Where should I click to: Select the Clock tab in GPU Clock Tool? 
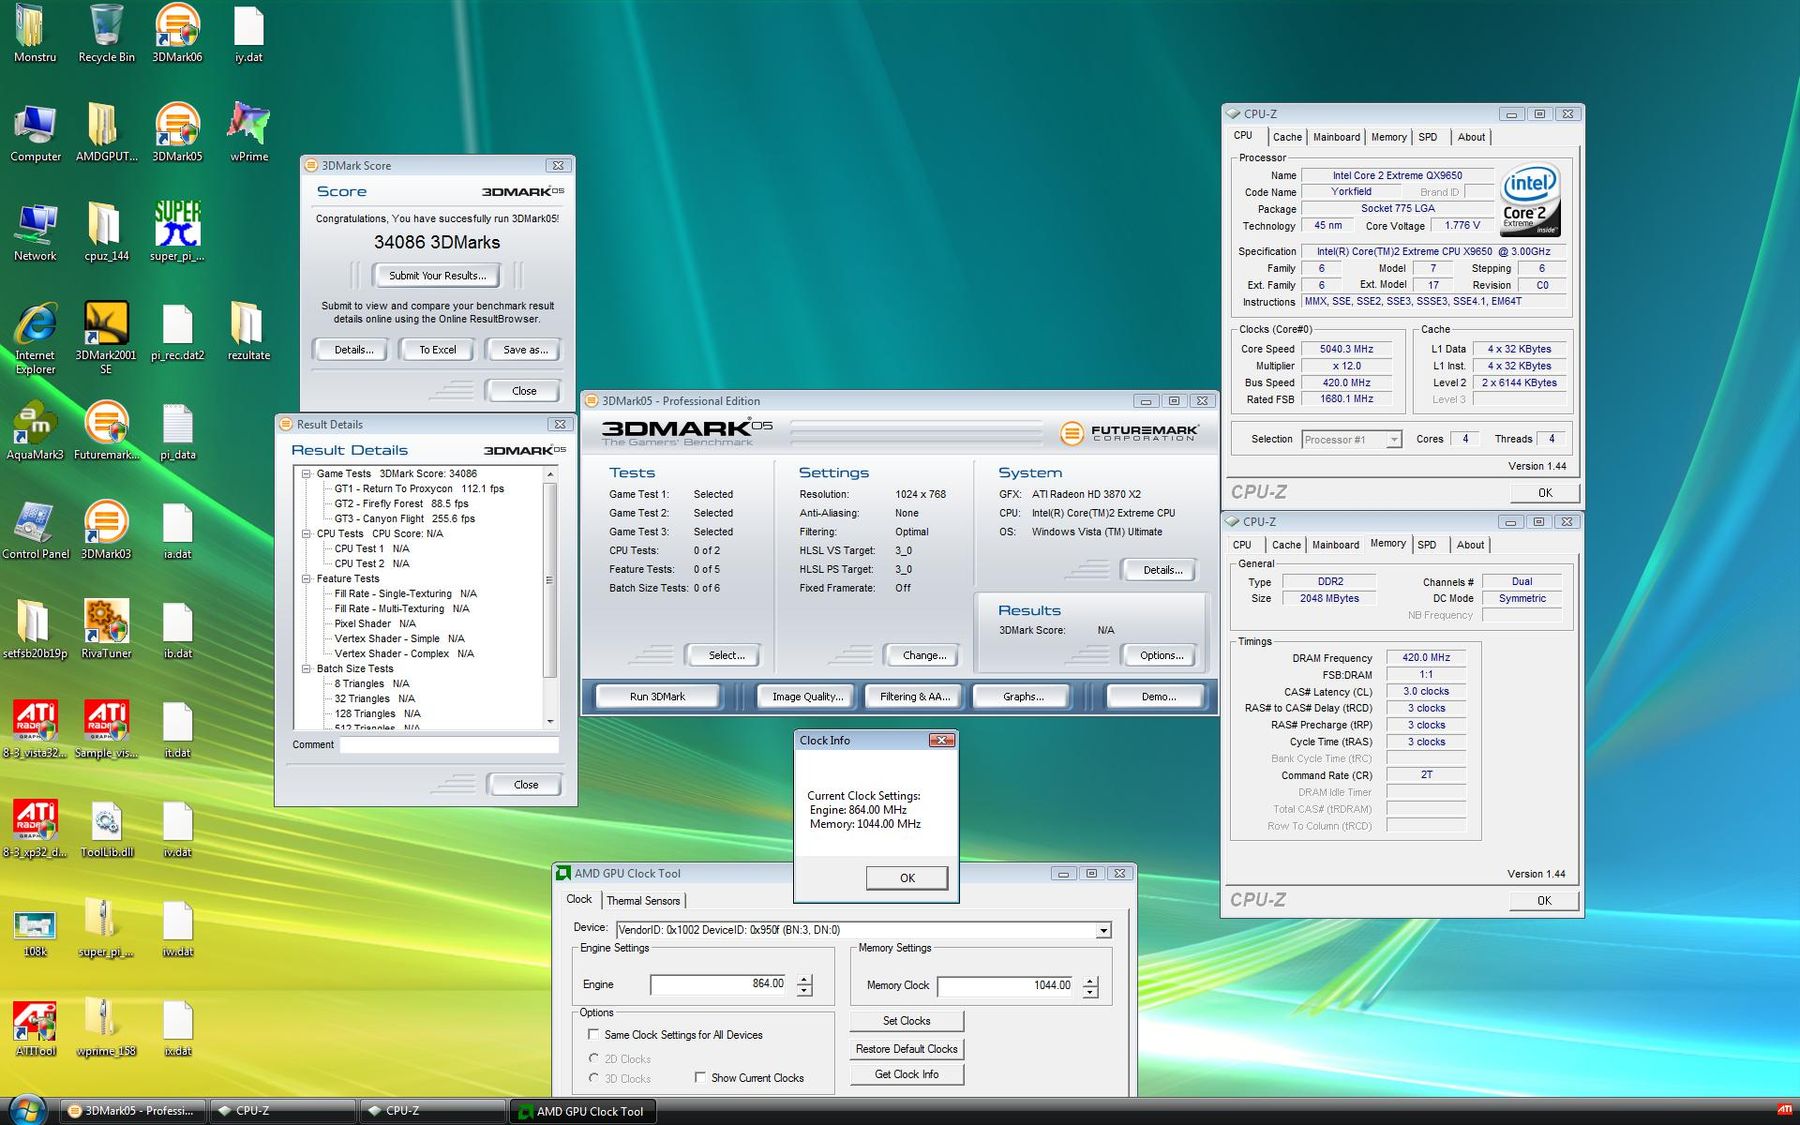[x=579, y=899]
